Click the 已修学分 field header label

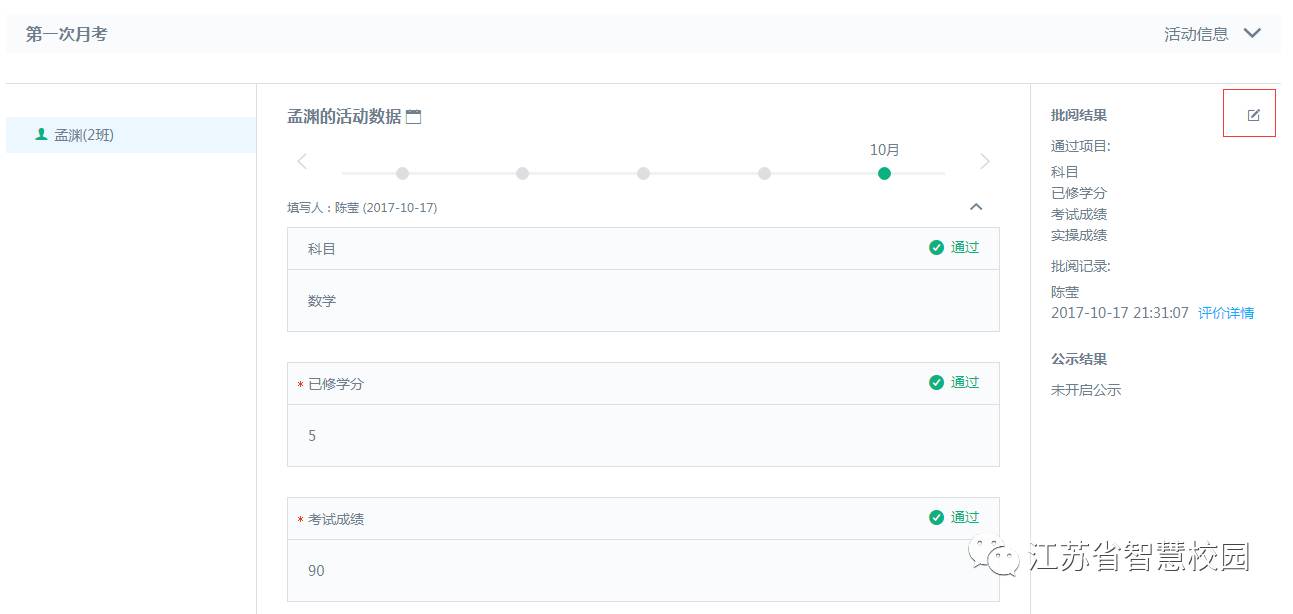pyautogui.click(x=336, y=384)
